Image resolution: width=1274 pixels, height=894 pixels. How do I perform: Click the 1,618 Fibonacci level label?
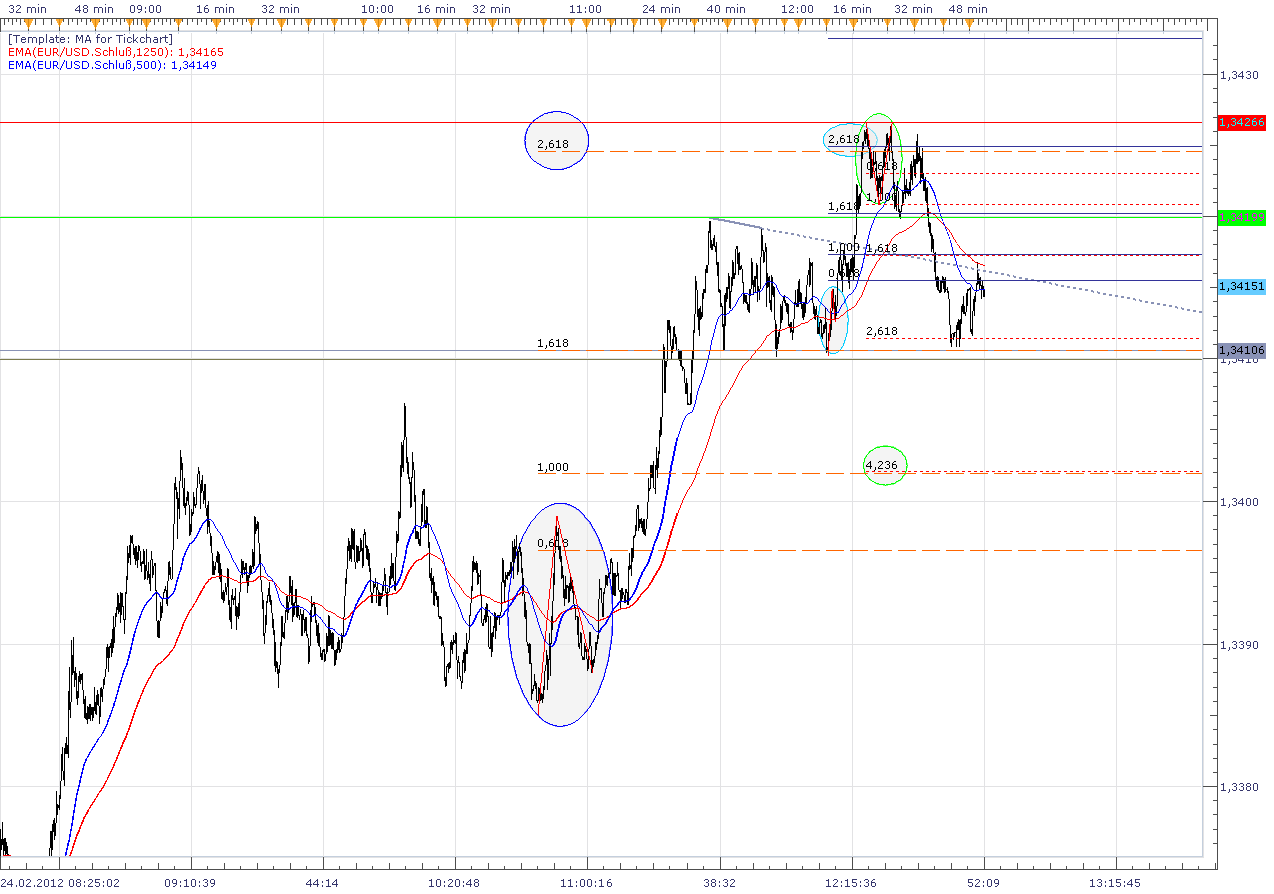(x=553, y=342)
